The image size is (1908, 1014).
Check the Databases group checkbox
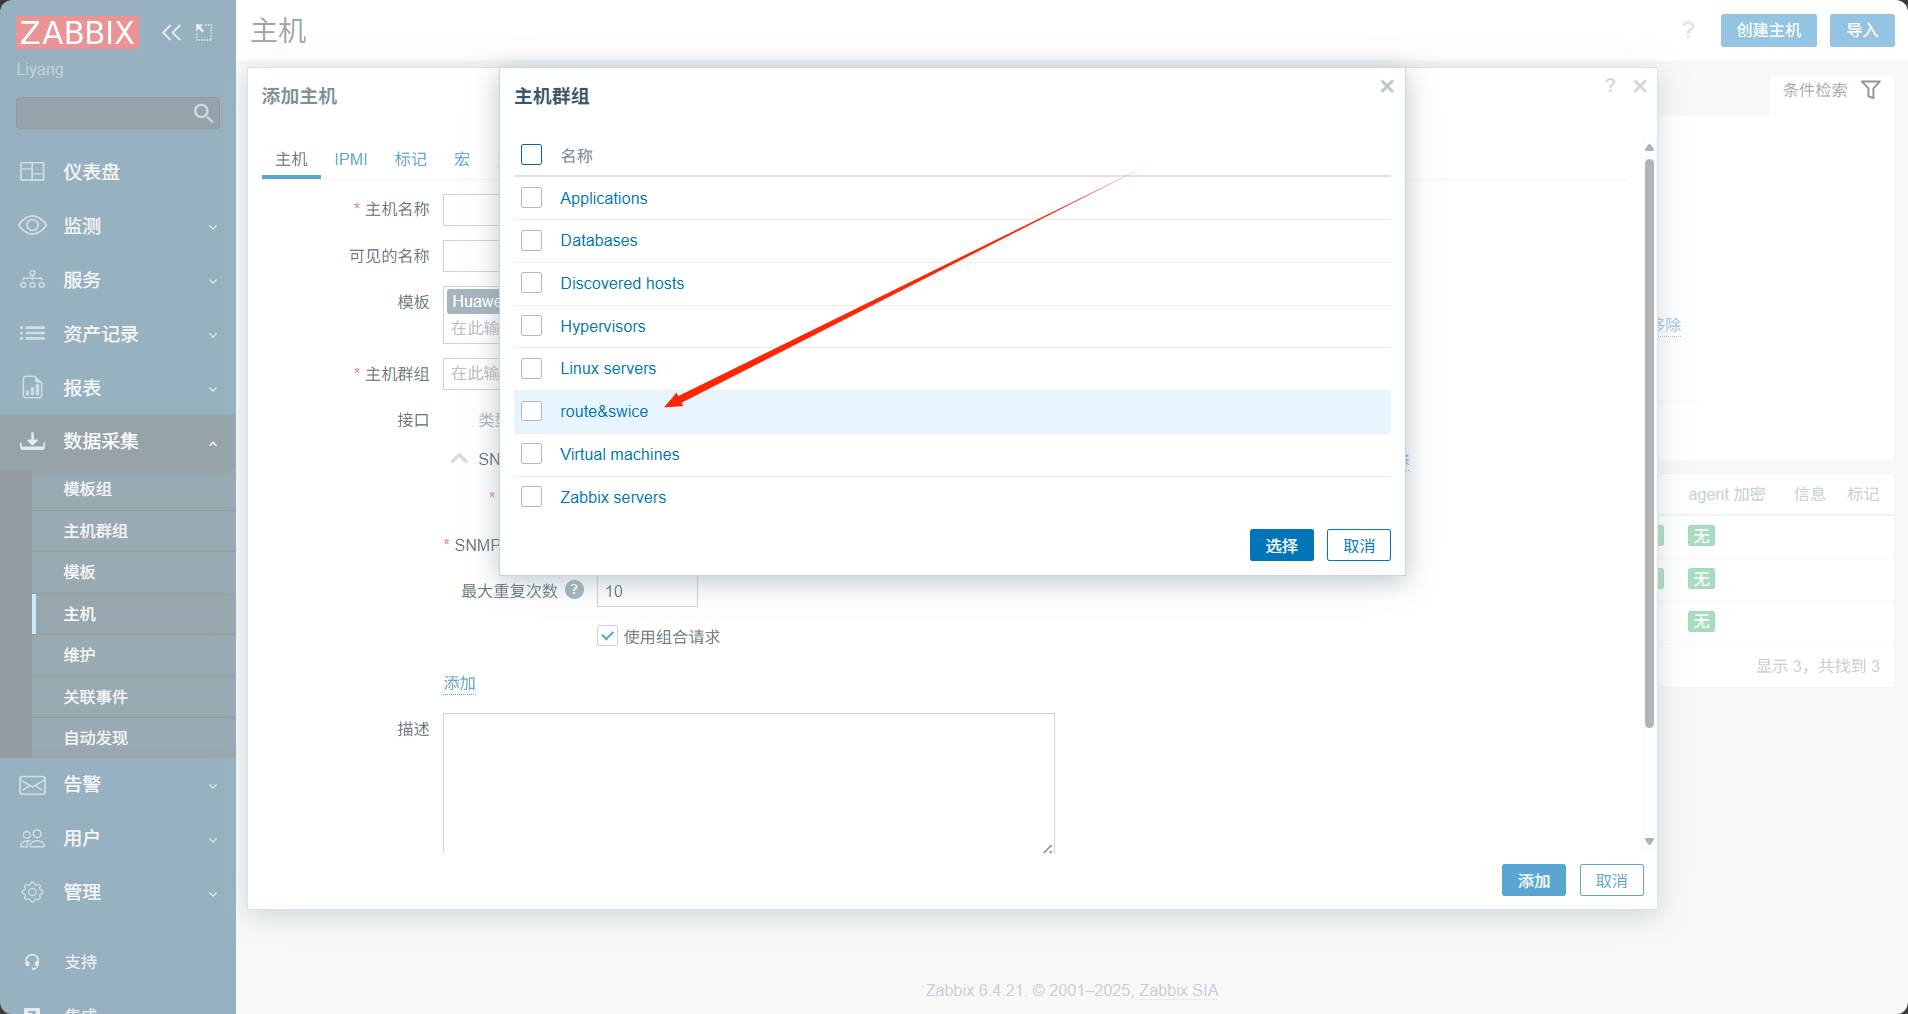532,241
